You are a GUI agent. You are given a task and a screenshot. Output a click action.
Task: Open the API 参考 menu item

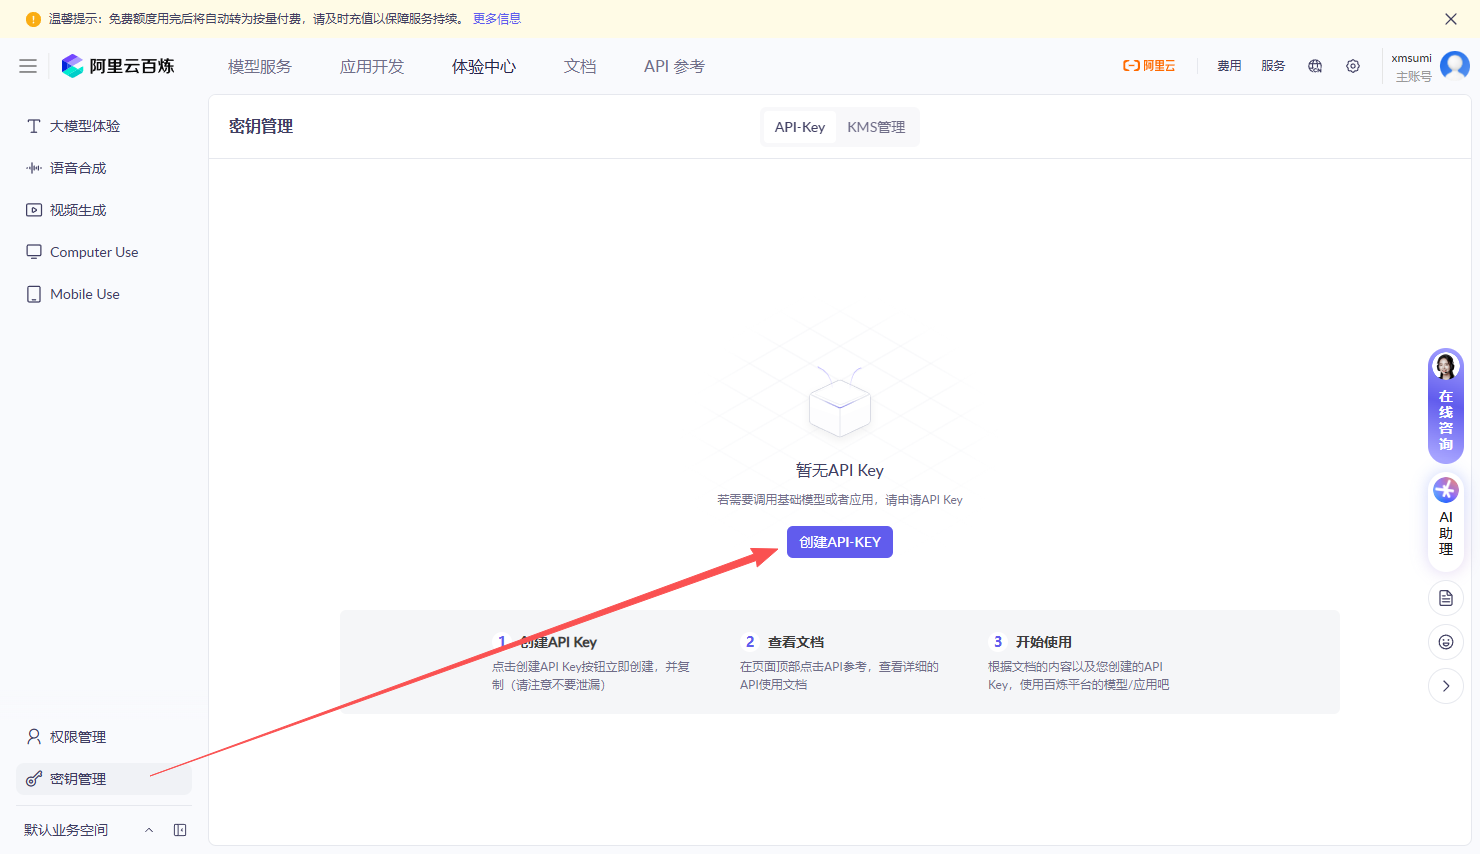pos(674,66)
